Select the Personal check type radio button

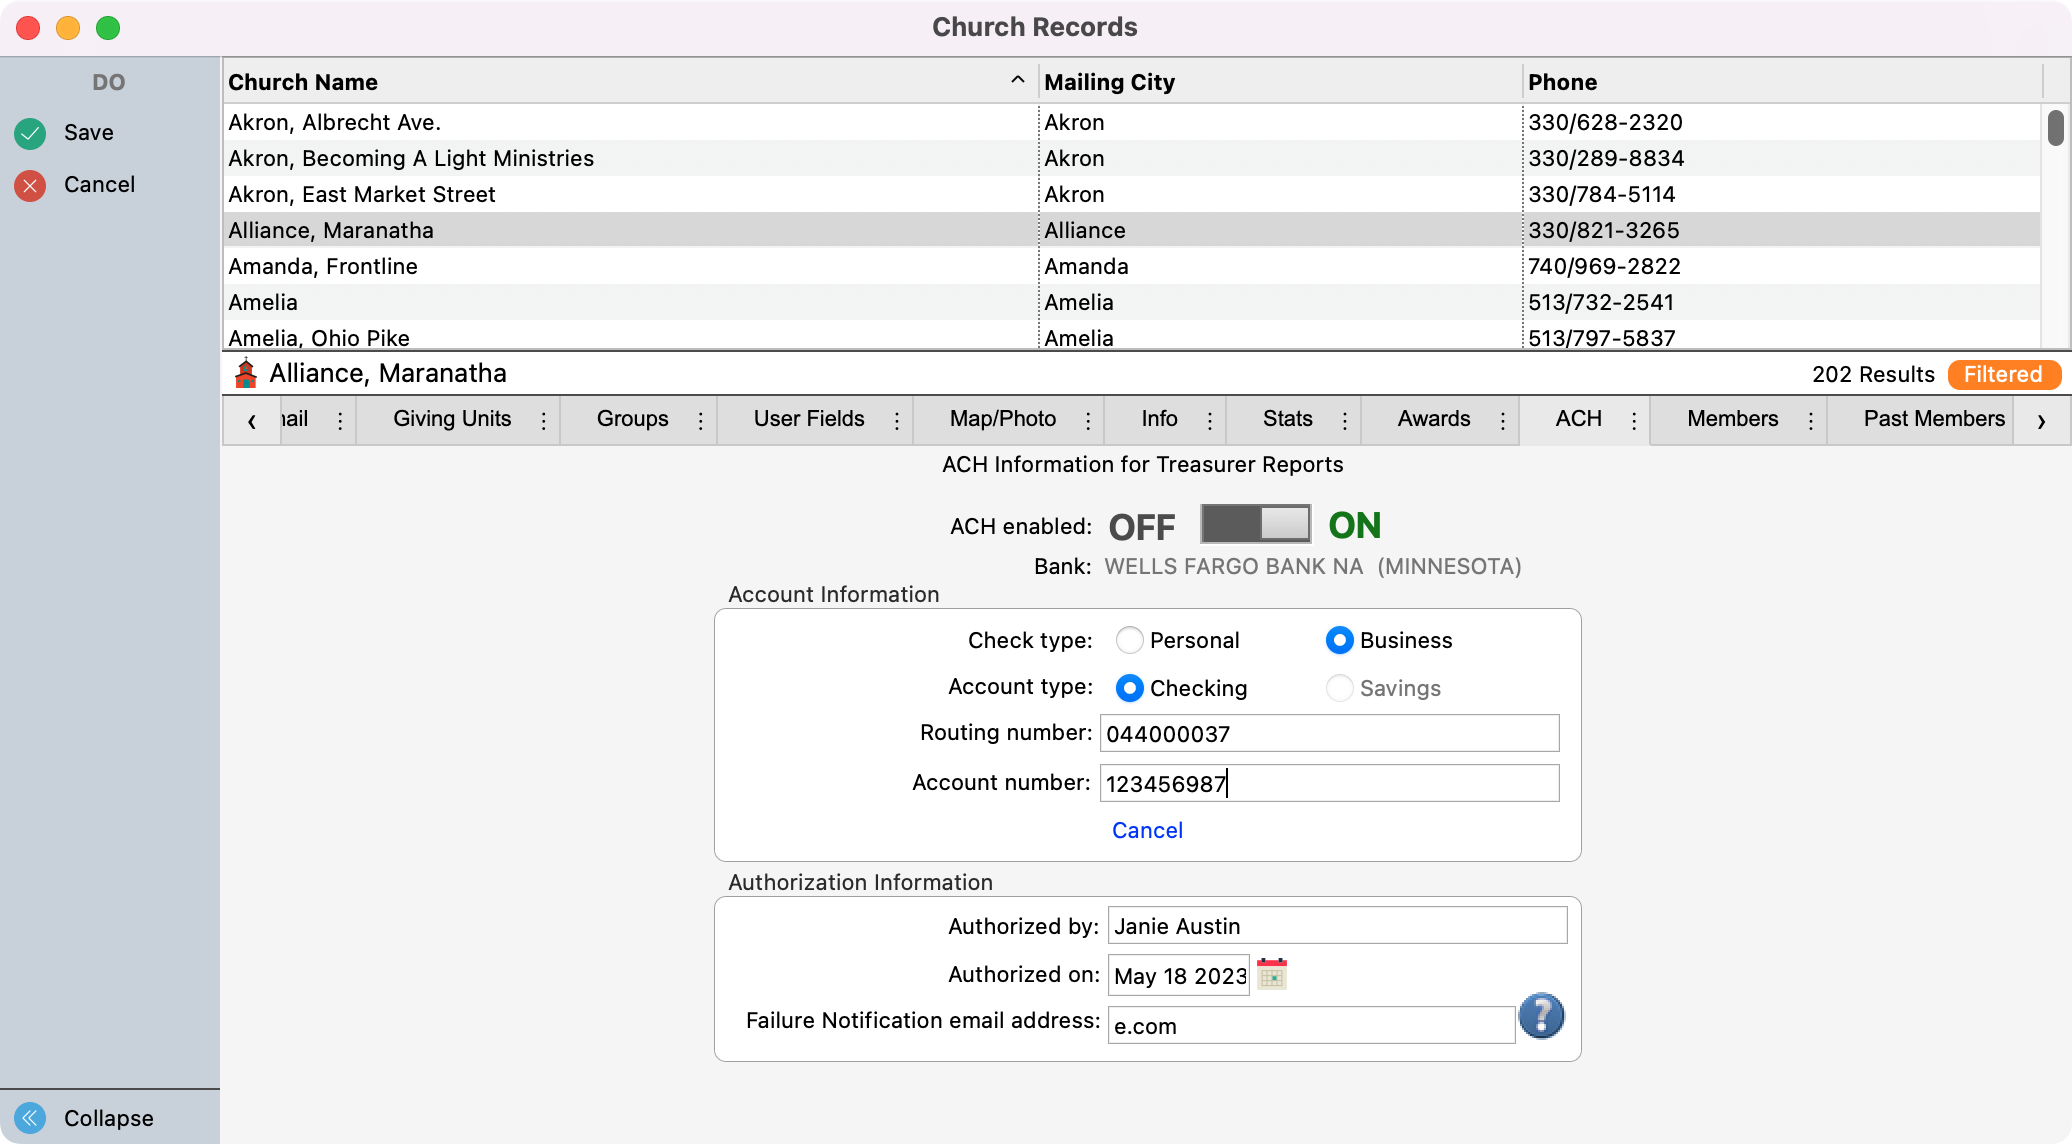pyautogui.click(x=1129, y=640)
